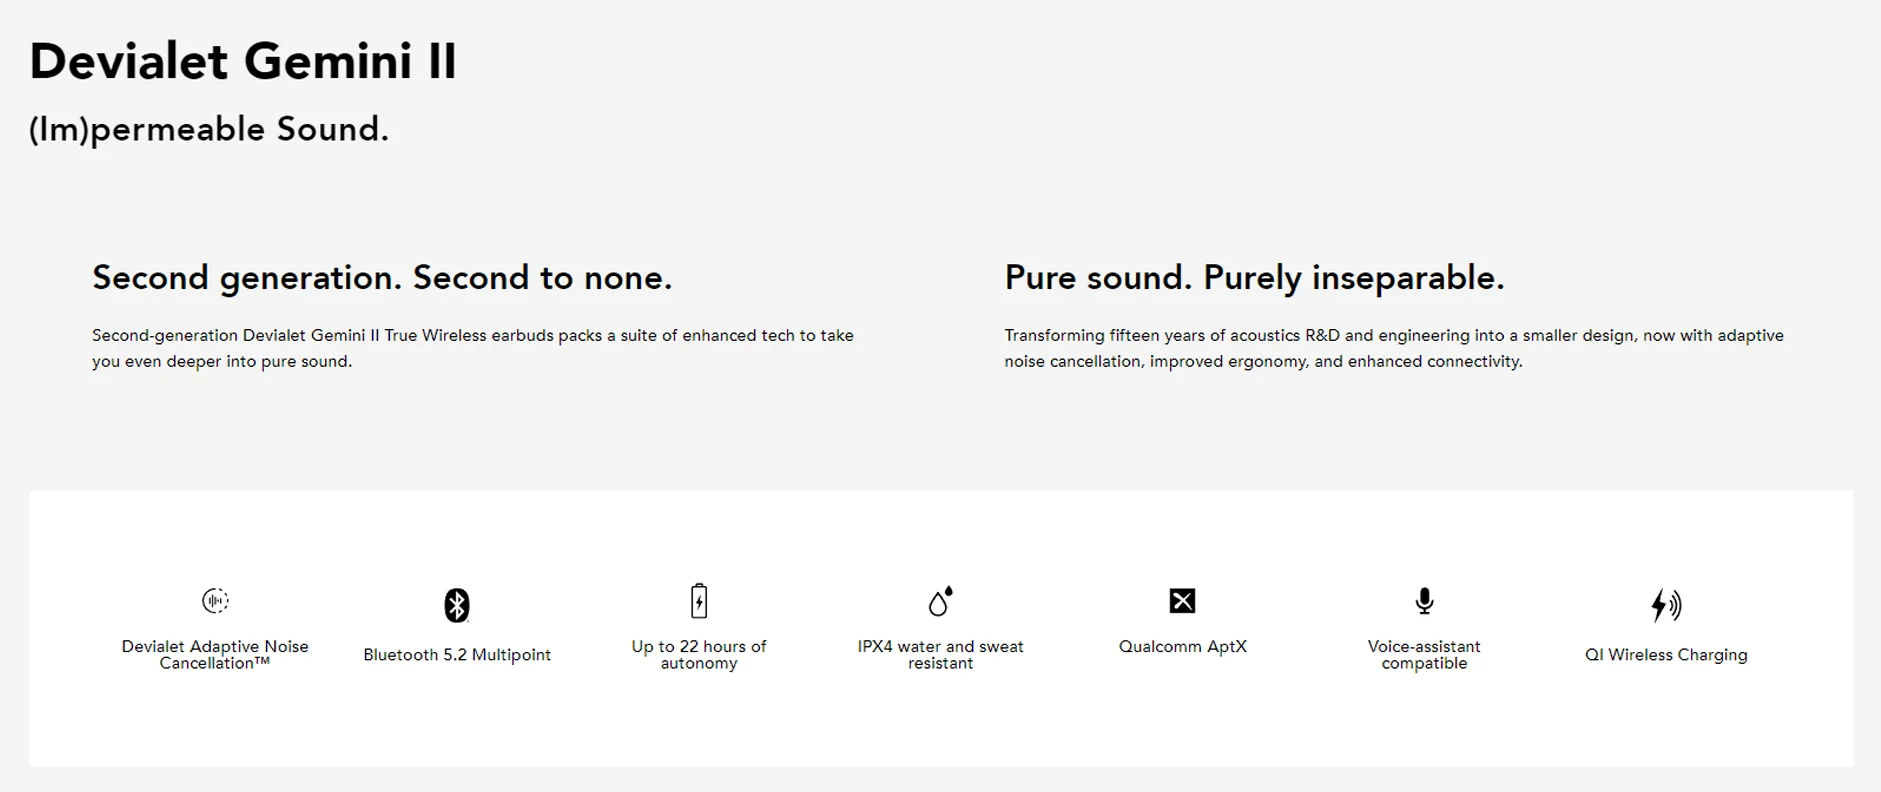Click the battery autonomy icon
The height and width of the screenshot is (792, 1881).
(x=699, y=600)
